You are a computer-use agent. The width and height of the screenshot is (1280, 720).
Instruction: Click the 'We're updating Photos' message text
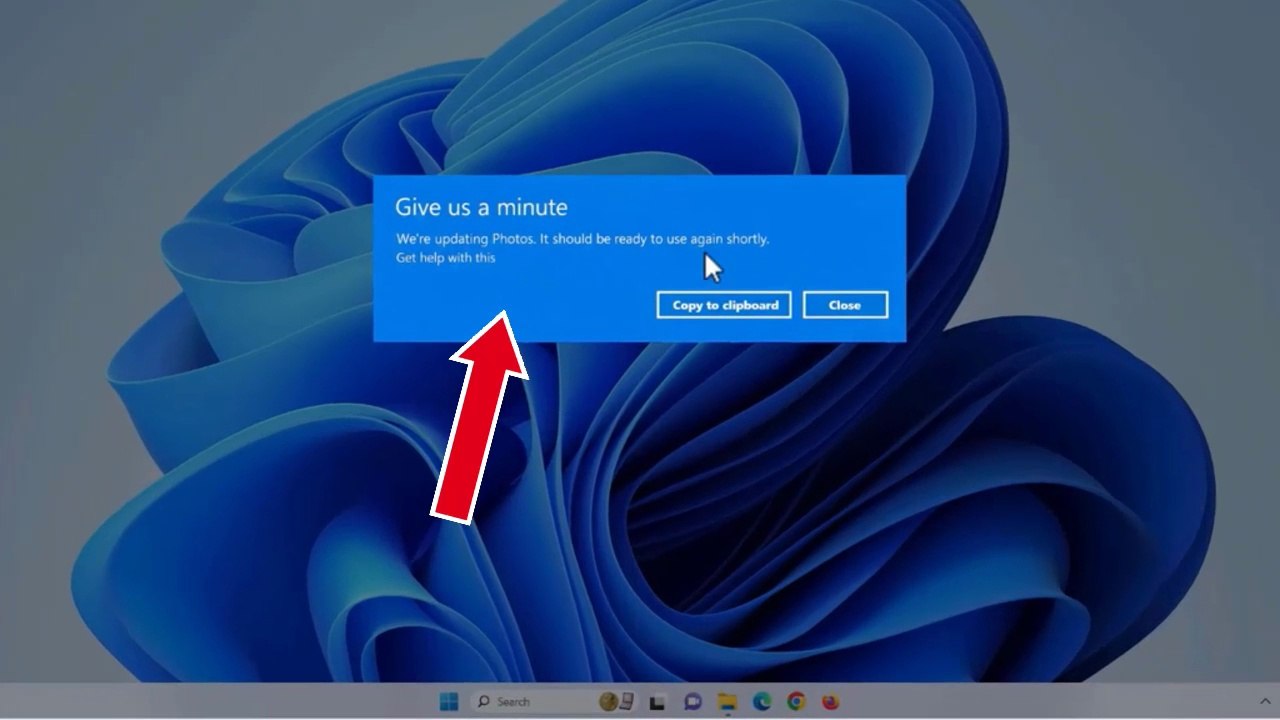(x=583, y=239)
